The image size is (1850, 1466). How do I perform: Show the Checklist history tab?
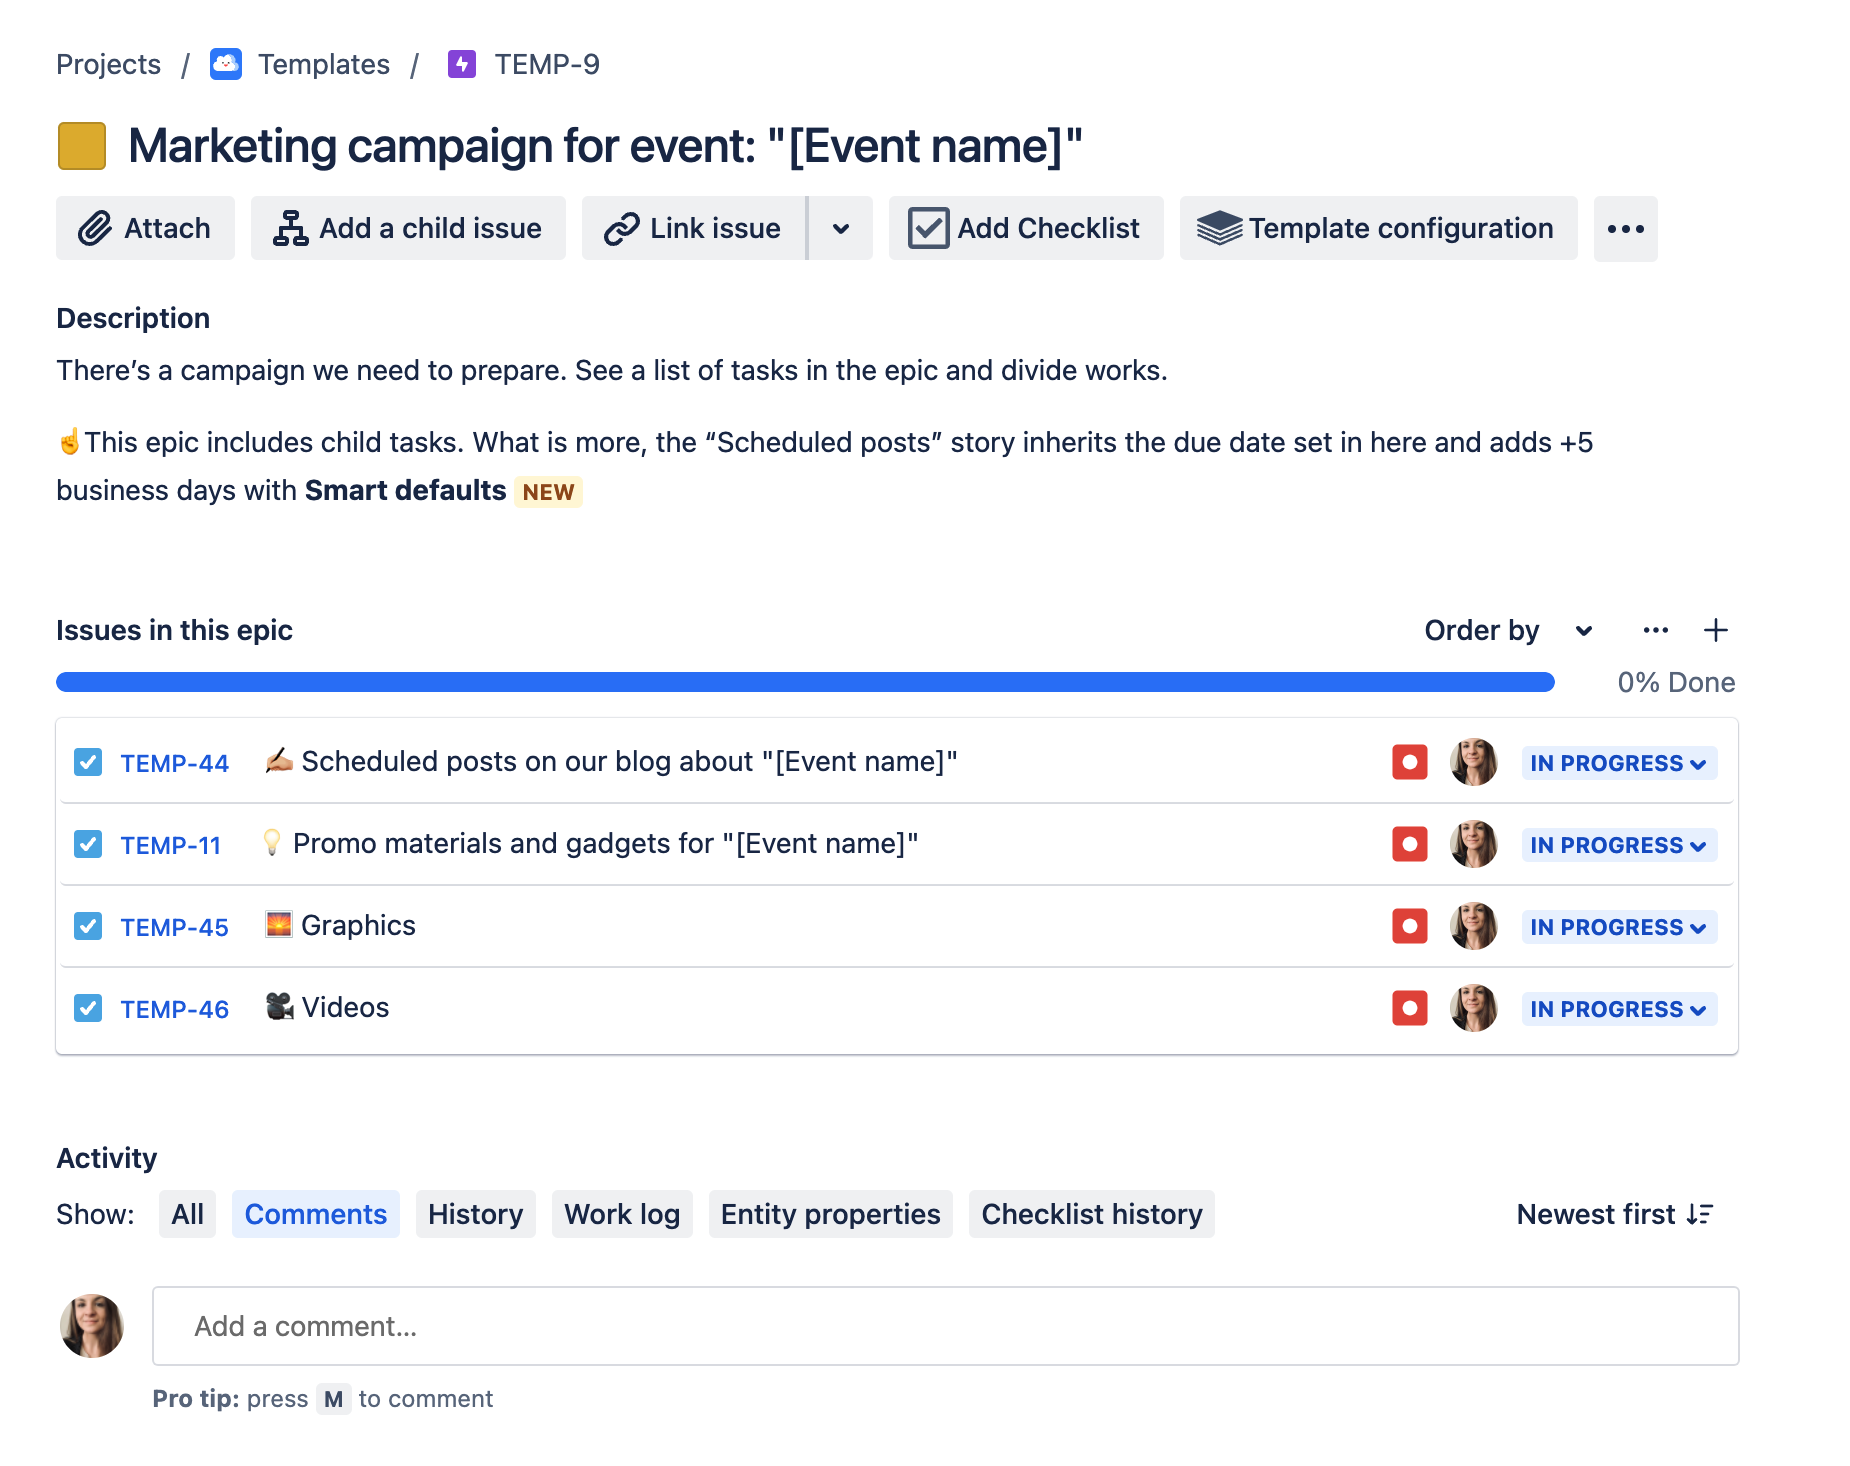point(1092,1214)
